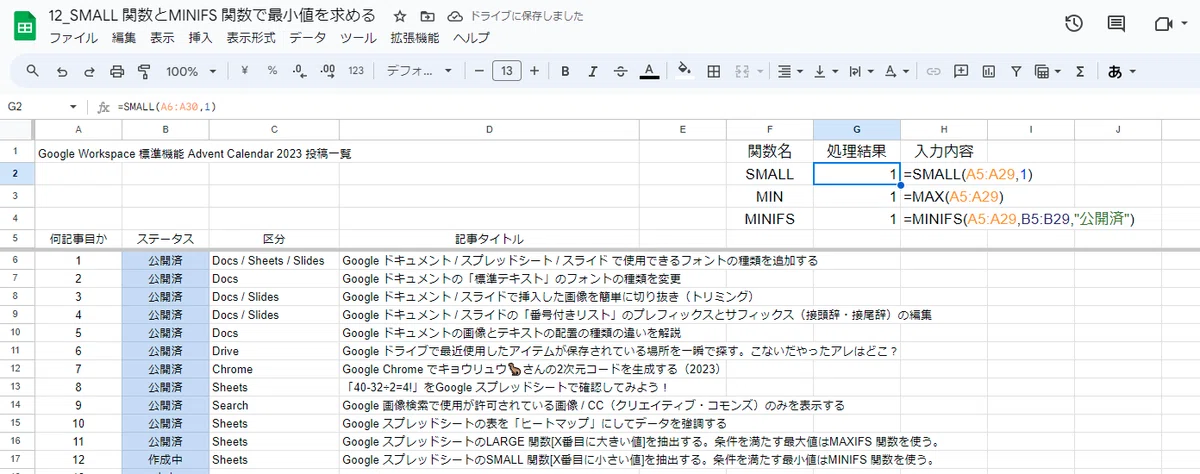Create a filter
Image resolution: width=1200 pixels, height=474 pixels.
pos(1016,71)
